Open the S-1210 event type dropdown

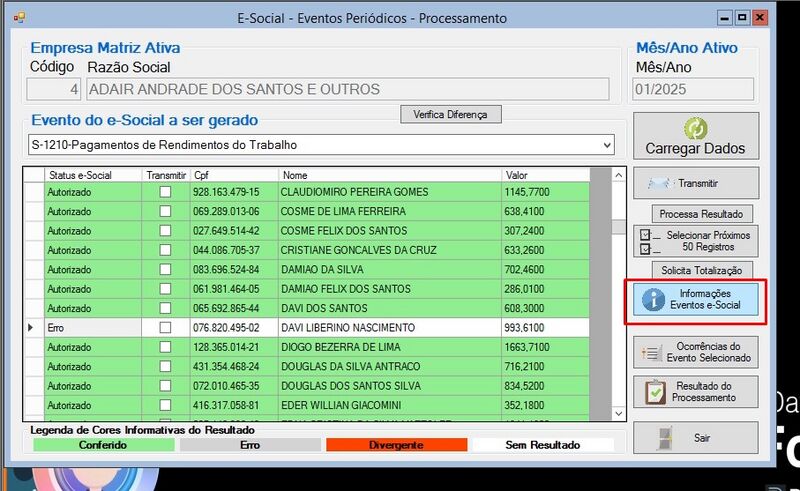pos(607,145)
